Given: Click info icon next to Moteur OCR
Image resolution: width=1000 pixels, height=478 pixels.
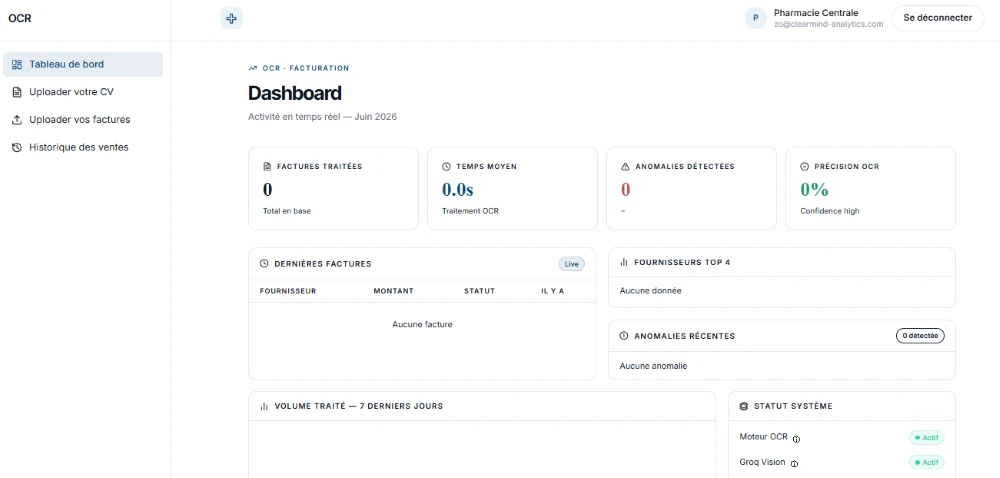Looking at the screenshot, I should [x=797, y=438].
